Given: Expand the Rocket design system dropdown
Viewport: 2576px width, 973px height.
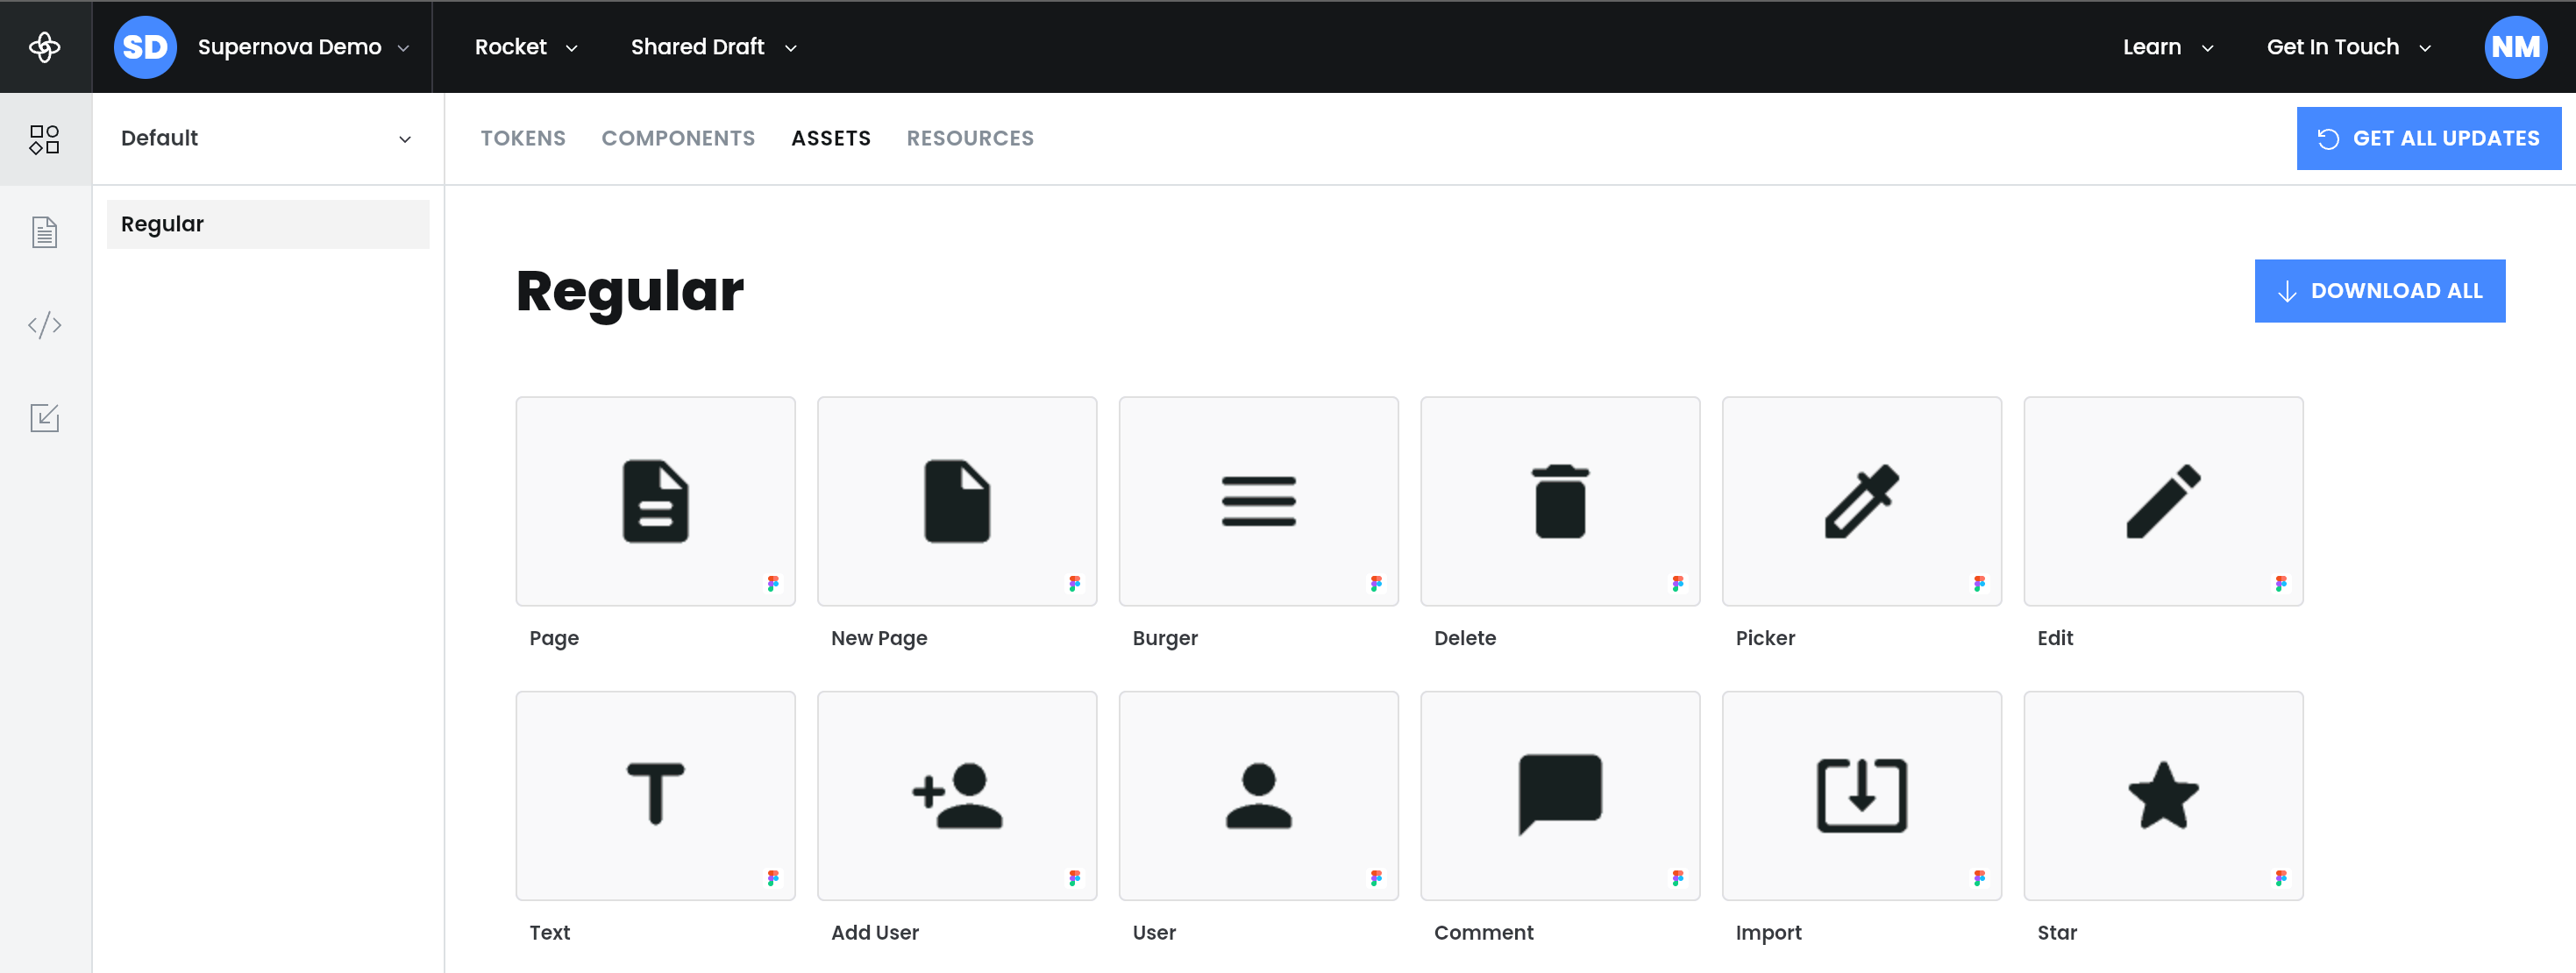Looking at the screenshot, I should [526, 47].
